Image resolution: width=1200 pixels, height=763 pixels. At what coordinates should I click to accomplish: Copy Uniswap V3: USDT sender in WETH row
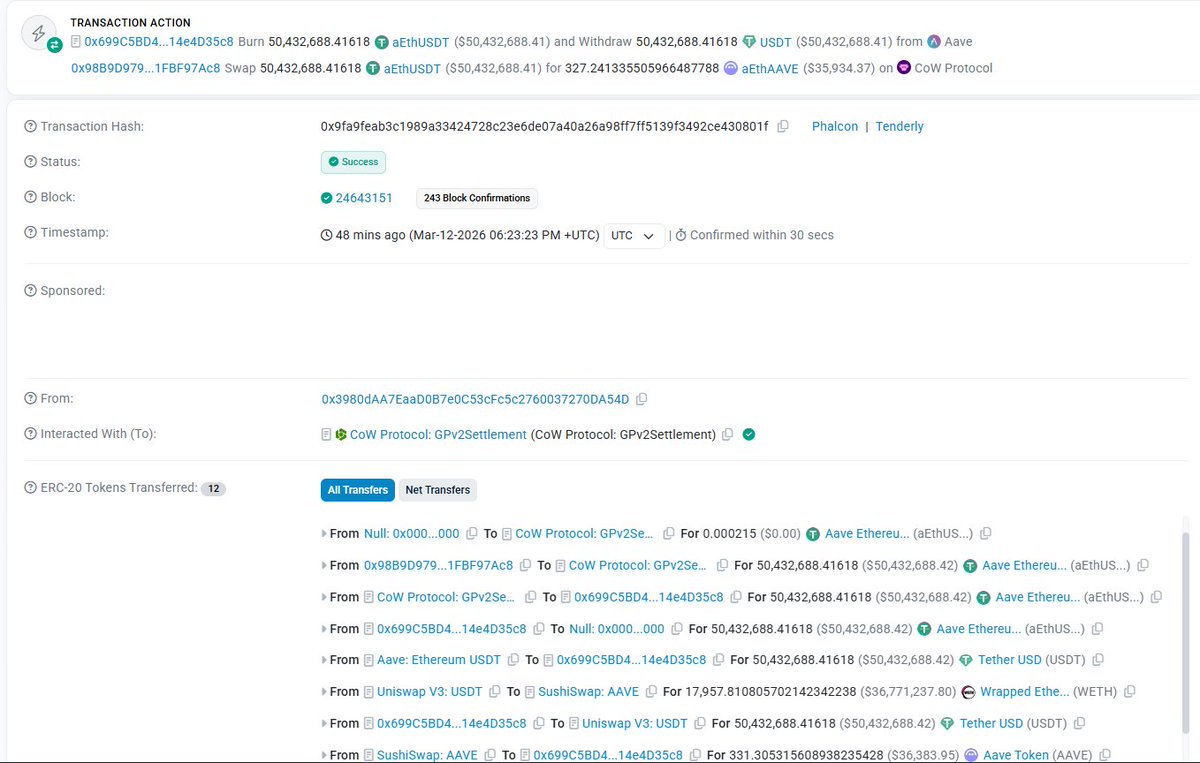[x=495, y=692]
